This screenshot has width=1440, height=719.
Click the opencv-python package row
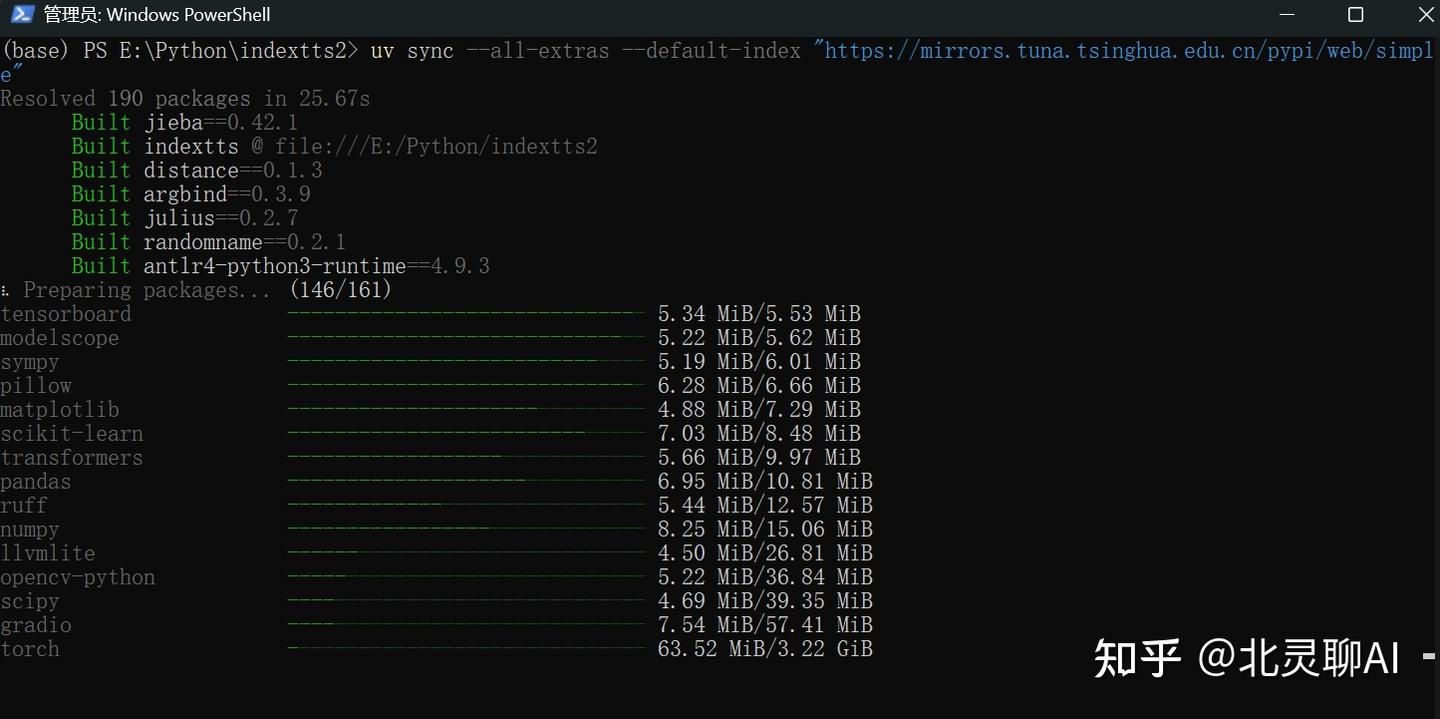pyautogui.click(x=78, y=577)
